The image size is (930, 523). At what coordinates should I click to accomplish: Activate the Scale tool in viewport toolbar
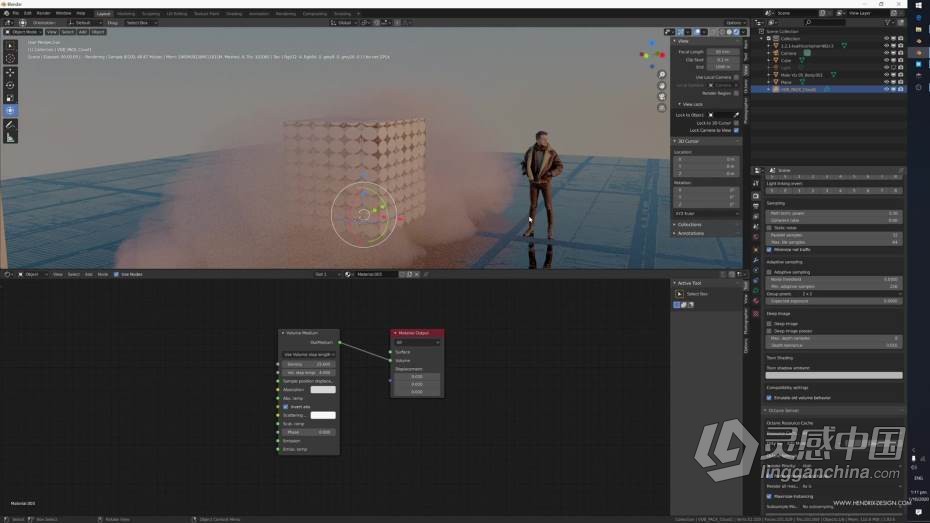click(10, 98)
